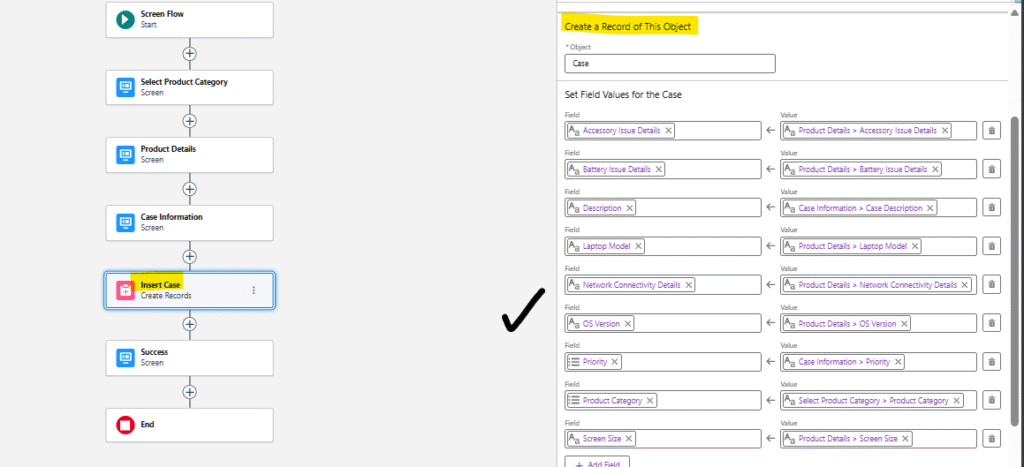Add element below Screen Flow Start
The image size is (1024, 467).
point(189,53)
